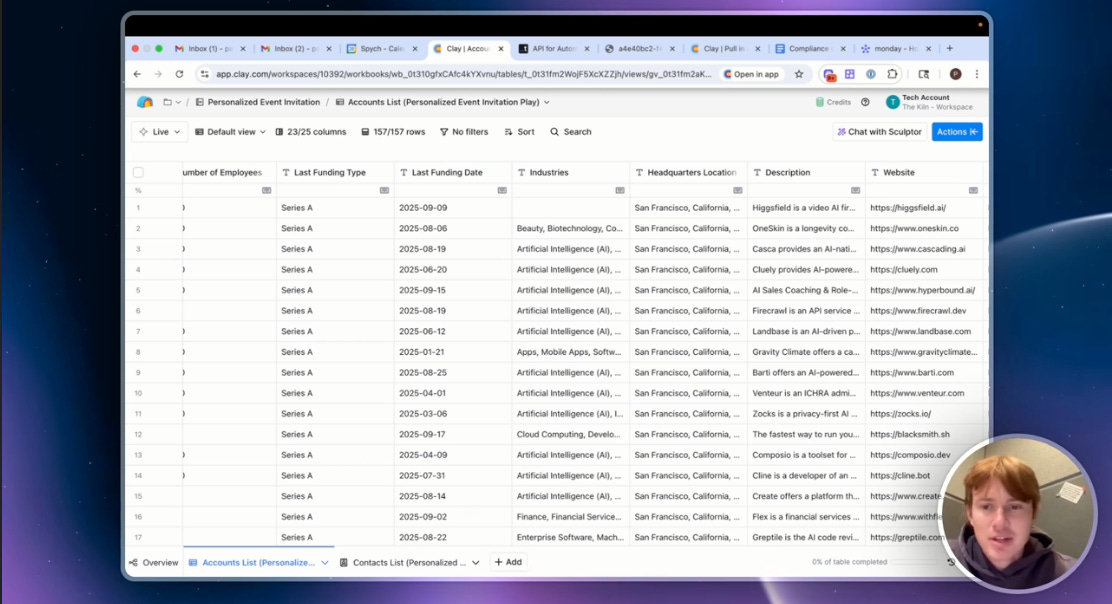Click the 157/157 rows indicator
This screenshot has height=604, width=1112.
[394, 132]
